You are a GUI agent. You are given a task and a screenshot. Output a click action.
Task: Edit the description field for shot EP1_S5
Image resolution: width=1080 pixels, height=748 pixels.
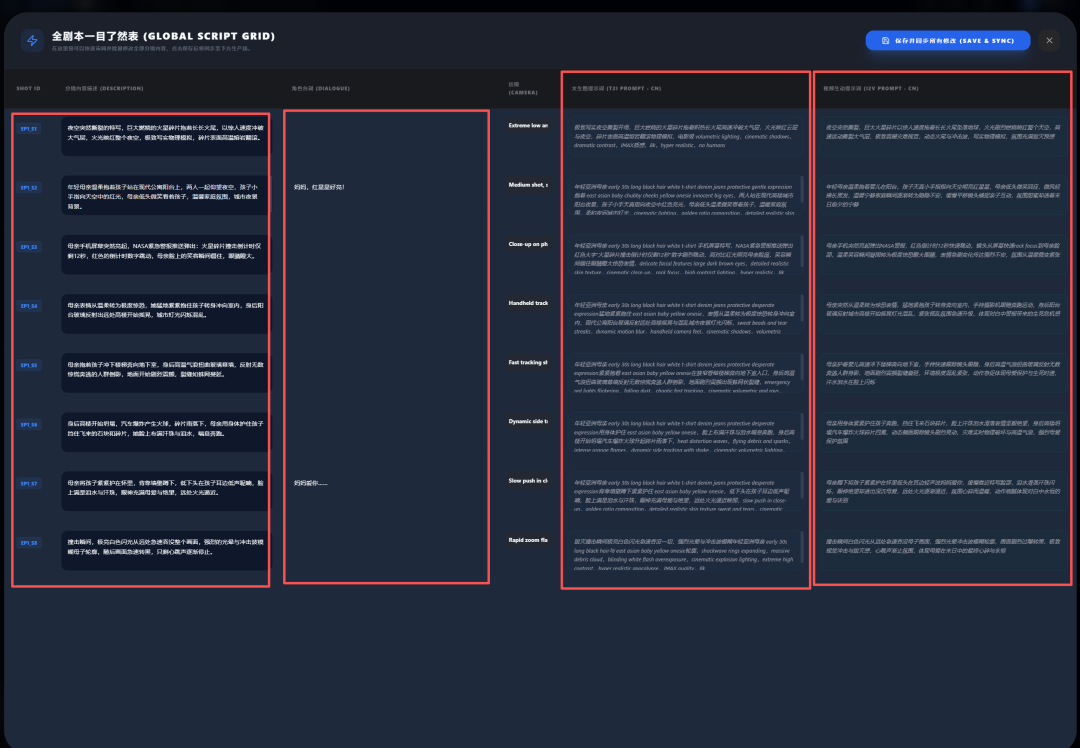coord(165,373)
